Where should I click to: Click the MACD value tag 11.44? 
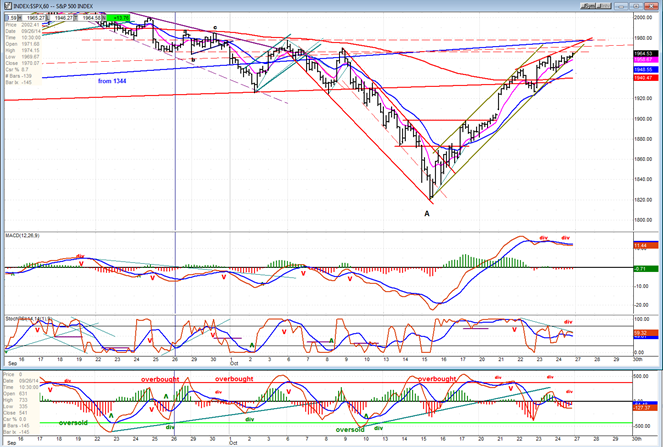pos(645,245)
